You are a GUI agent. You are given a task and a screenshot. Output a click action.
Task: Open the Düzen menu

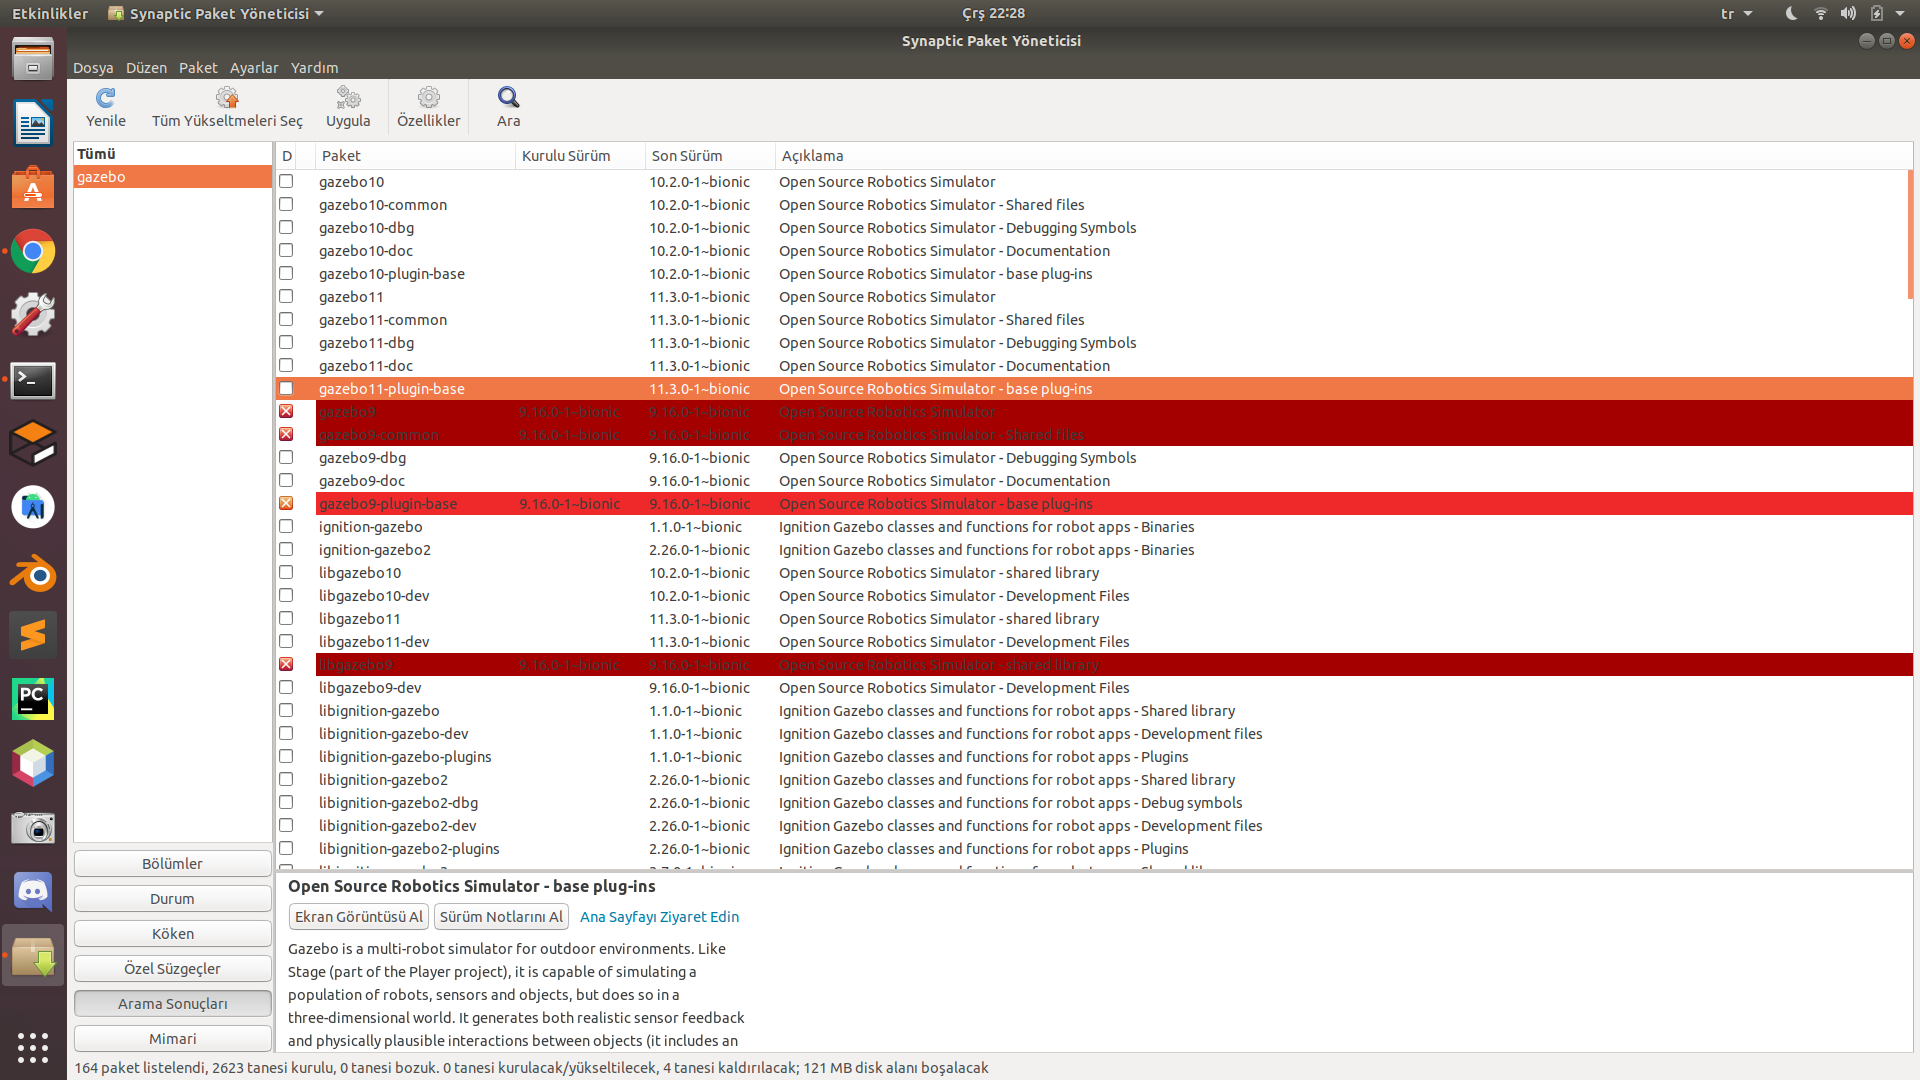click(146, 67)
